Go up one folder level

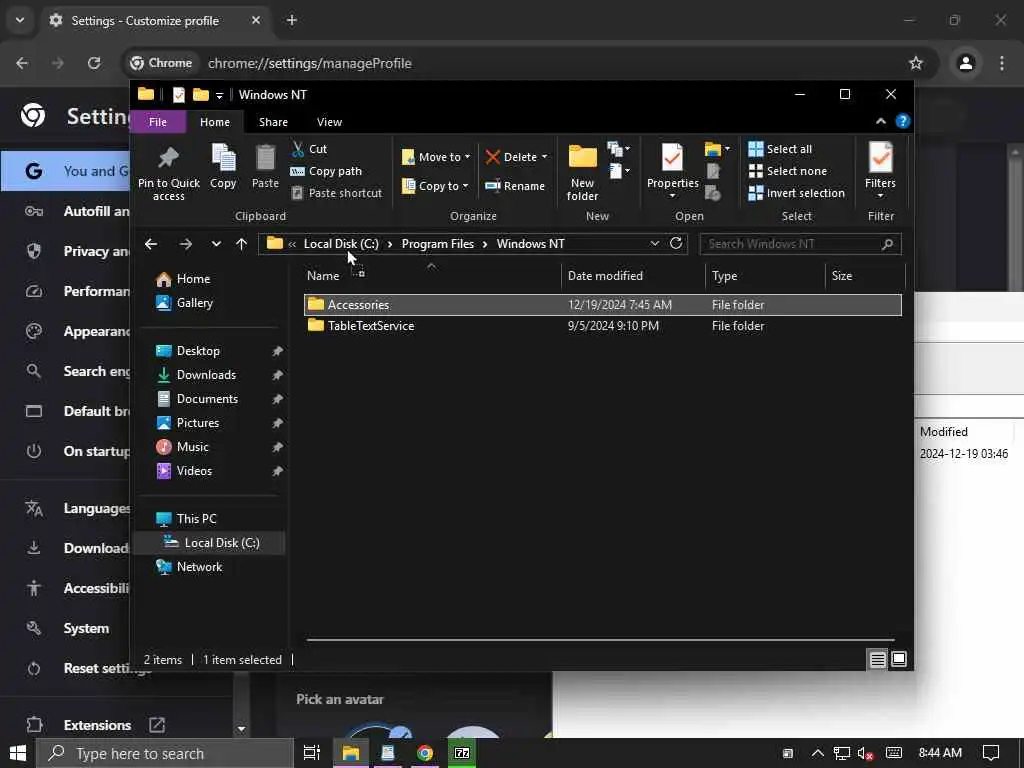click(x=242, y=244)
